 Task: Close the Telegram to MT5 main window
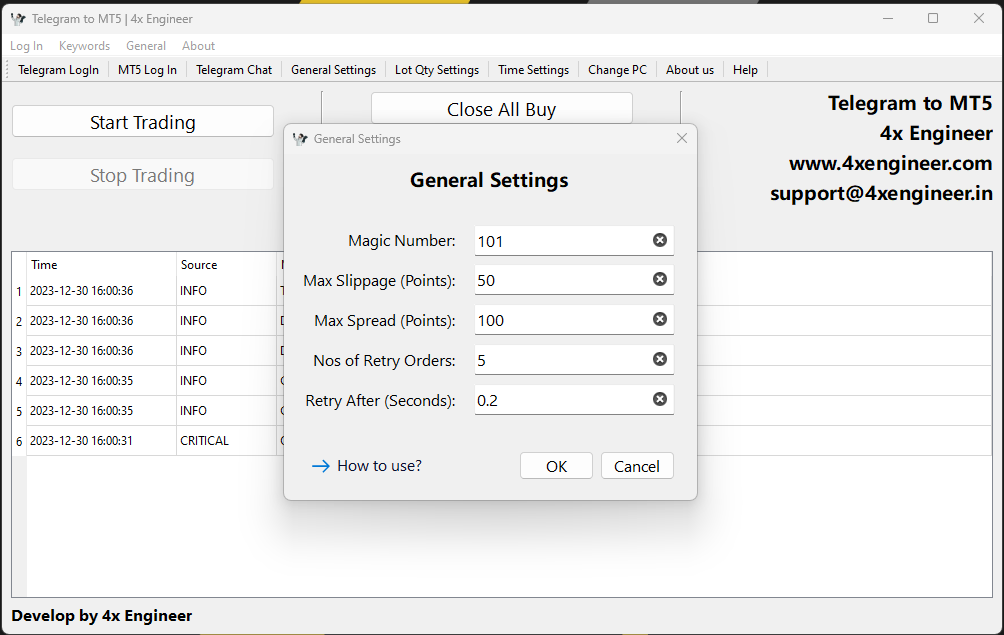click(x=979, y=19)
